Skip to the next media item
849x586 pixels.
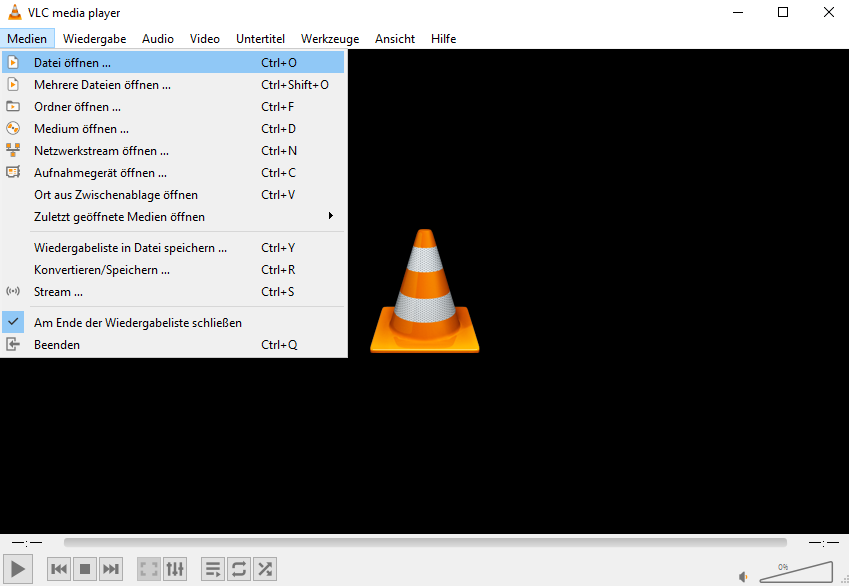110,569
